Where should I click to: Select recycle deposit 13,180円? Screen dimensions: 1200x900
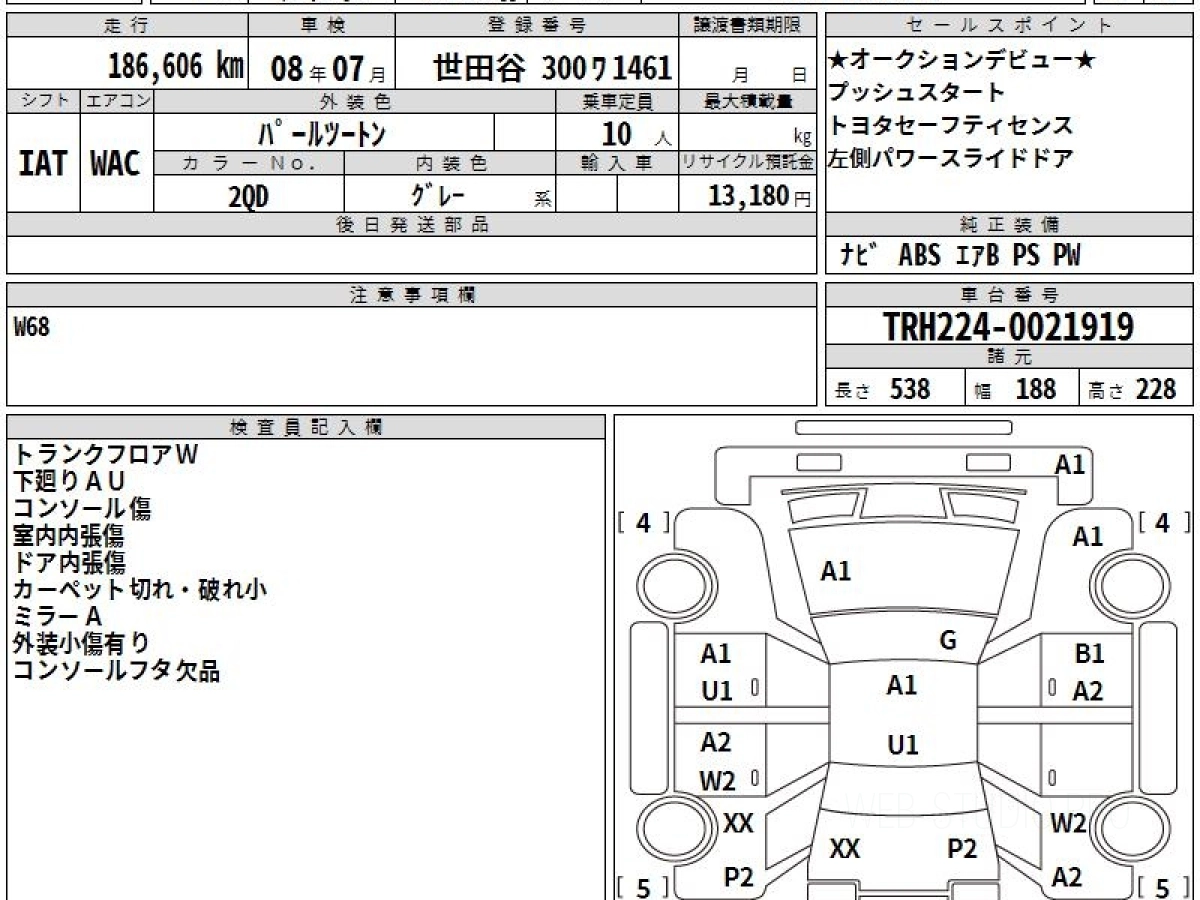click(x=760, y=196)
